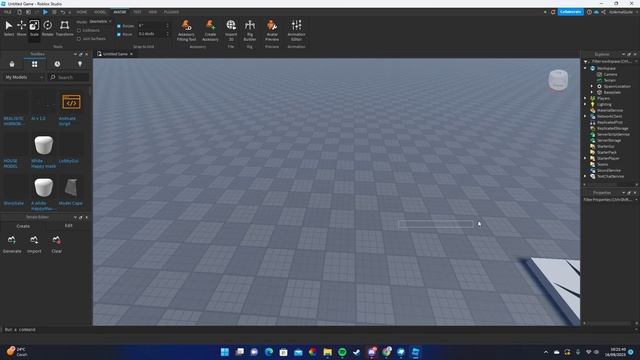Open the Accessory Fitting Tool
640x360 pixels.
187,30
